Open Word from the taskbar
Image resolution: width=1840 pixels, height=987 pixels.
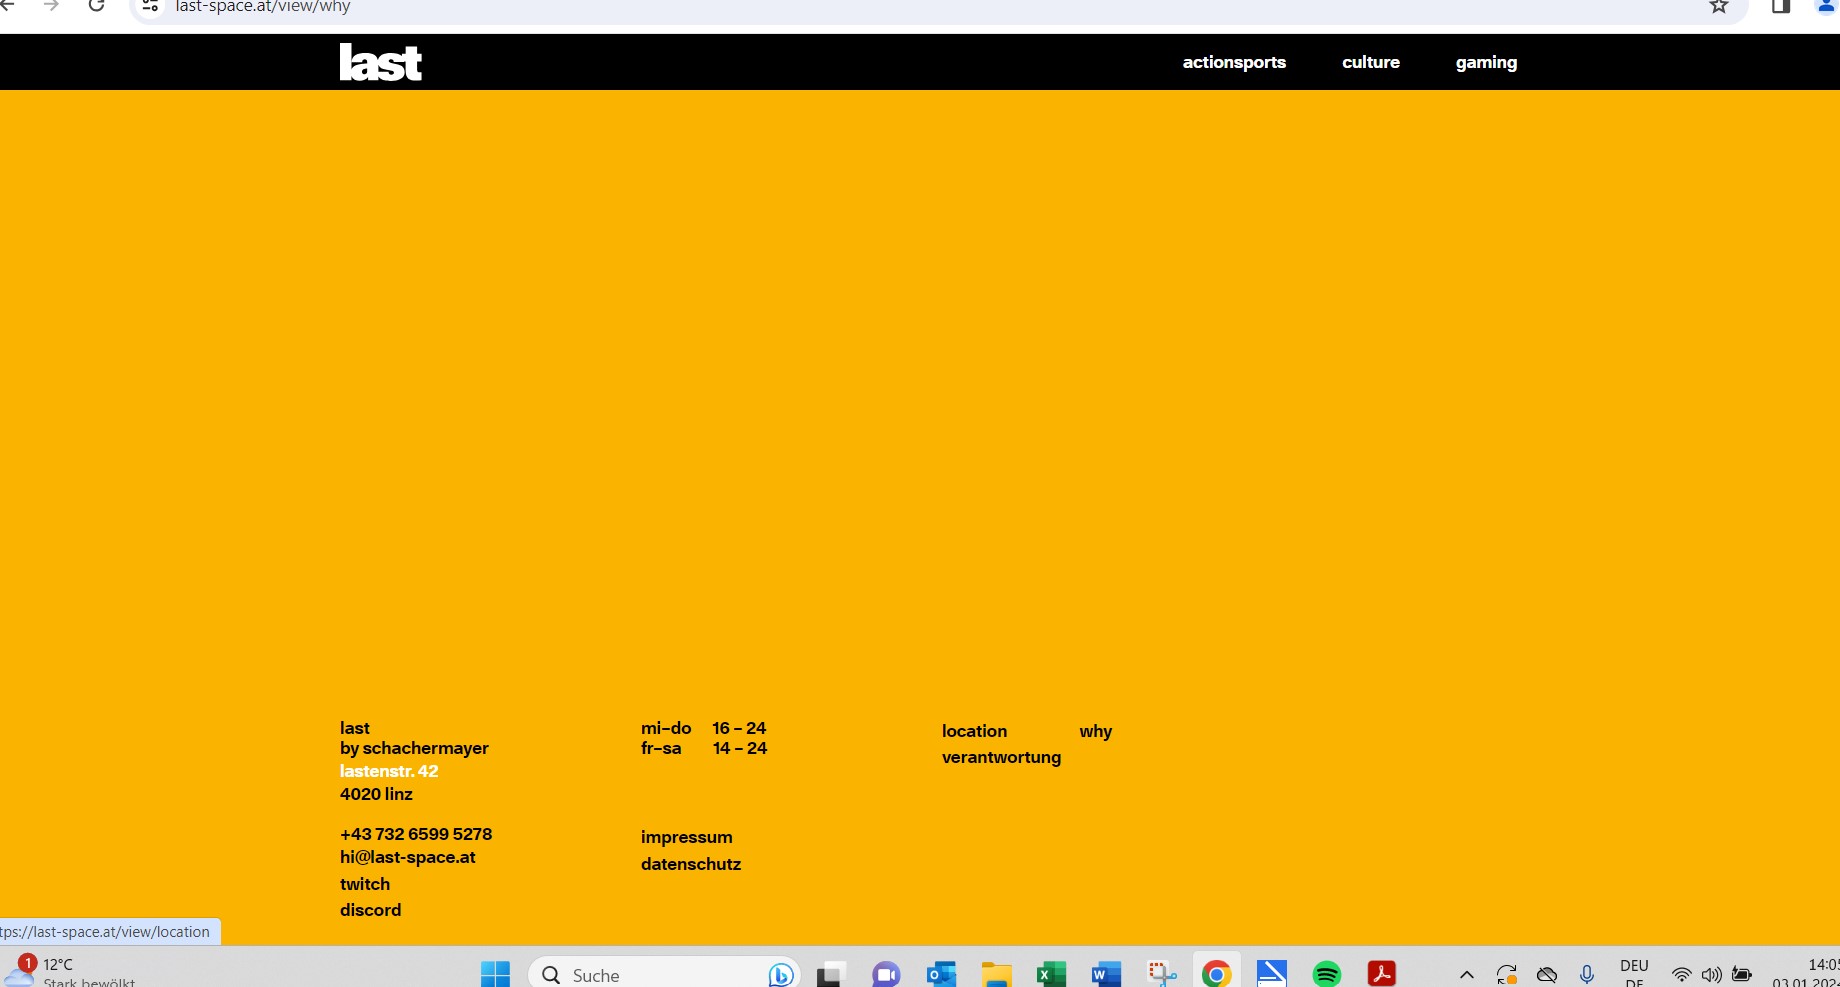pyautogui.click(x=1106, y=974)
